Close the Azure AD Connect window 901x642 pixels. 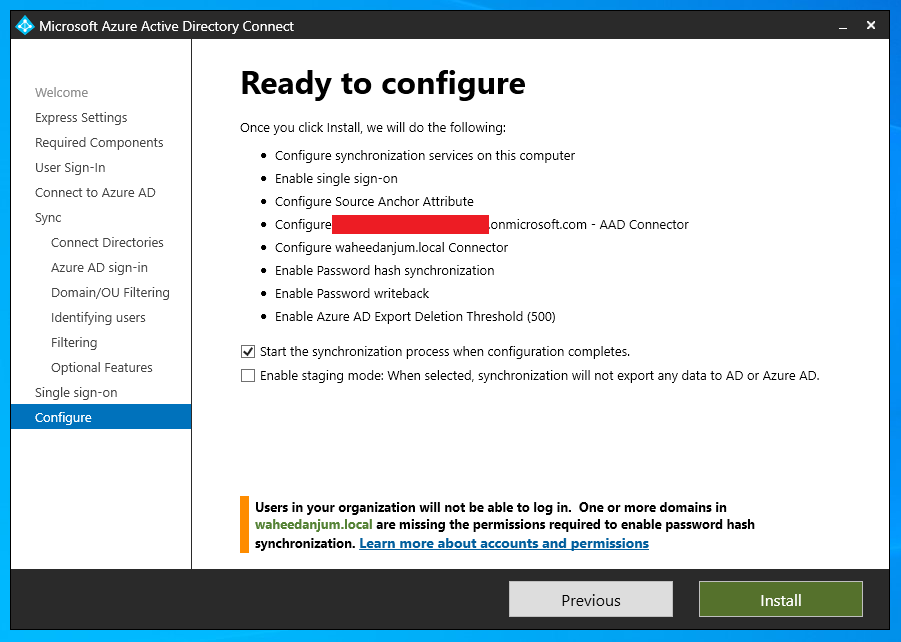tap(871, 25)
